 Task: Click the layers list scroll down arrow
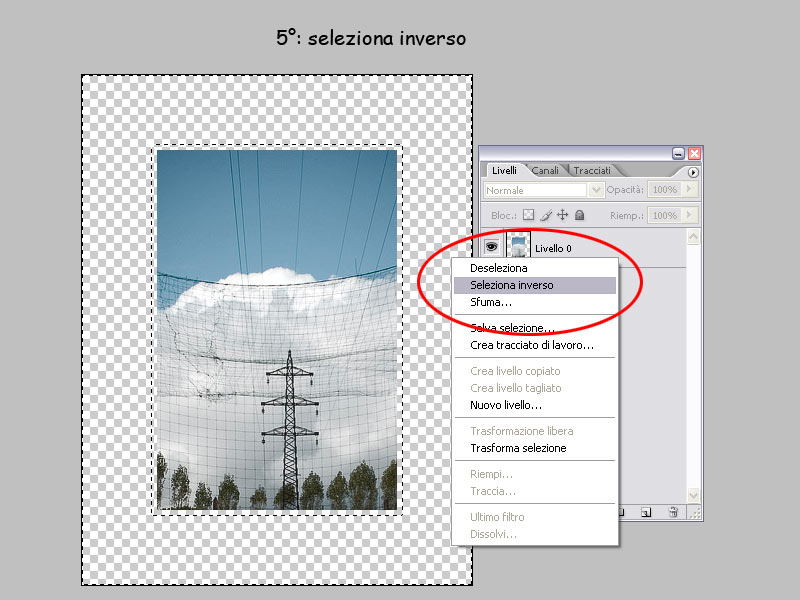click(x=694, y=494)
